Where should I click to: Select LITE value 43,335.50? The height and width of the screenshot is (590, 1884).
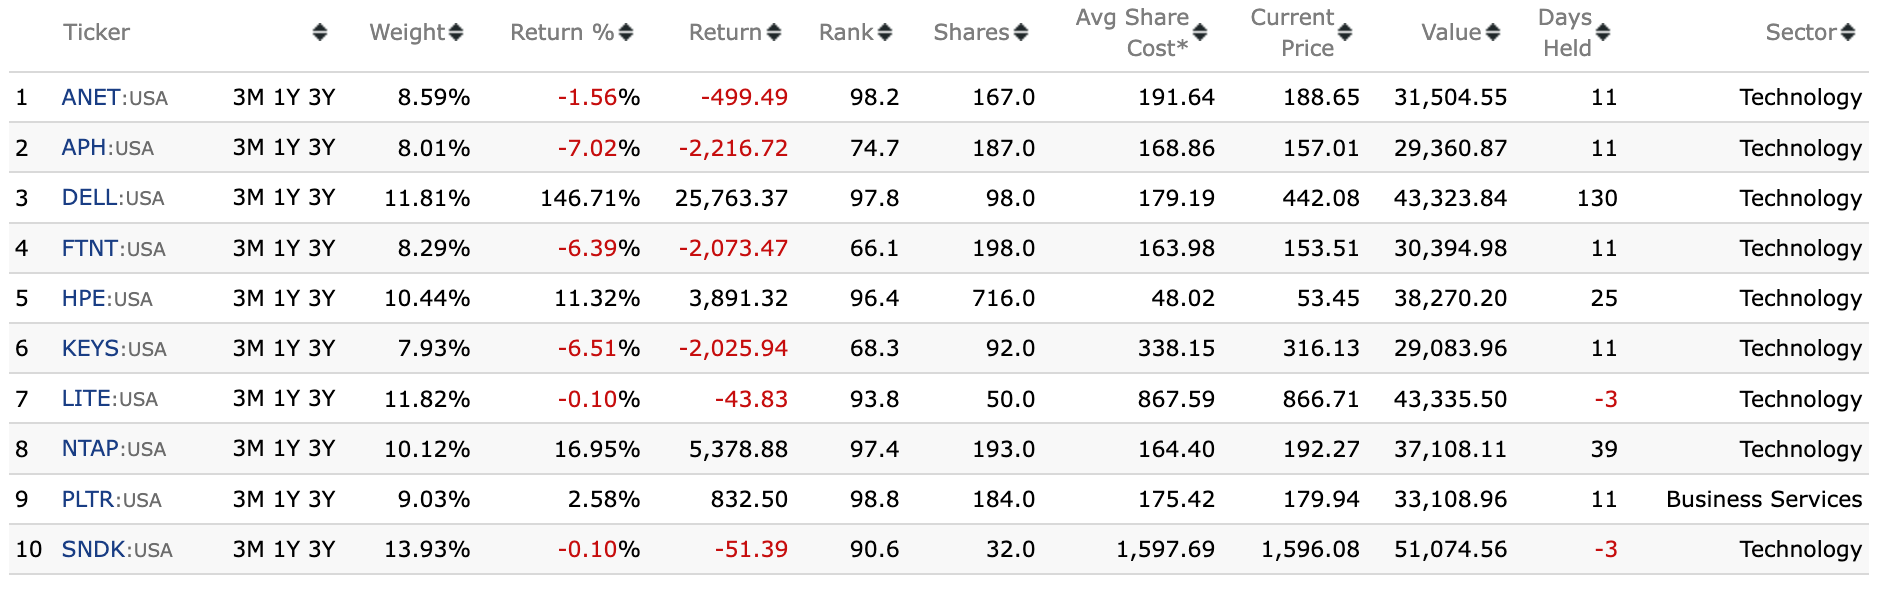[1450, 399]
